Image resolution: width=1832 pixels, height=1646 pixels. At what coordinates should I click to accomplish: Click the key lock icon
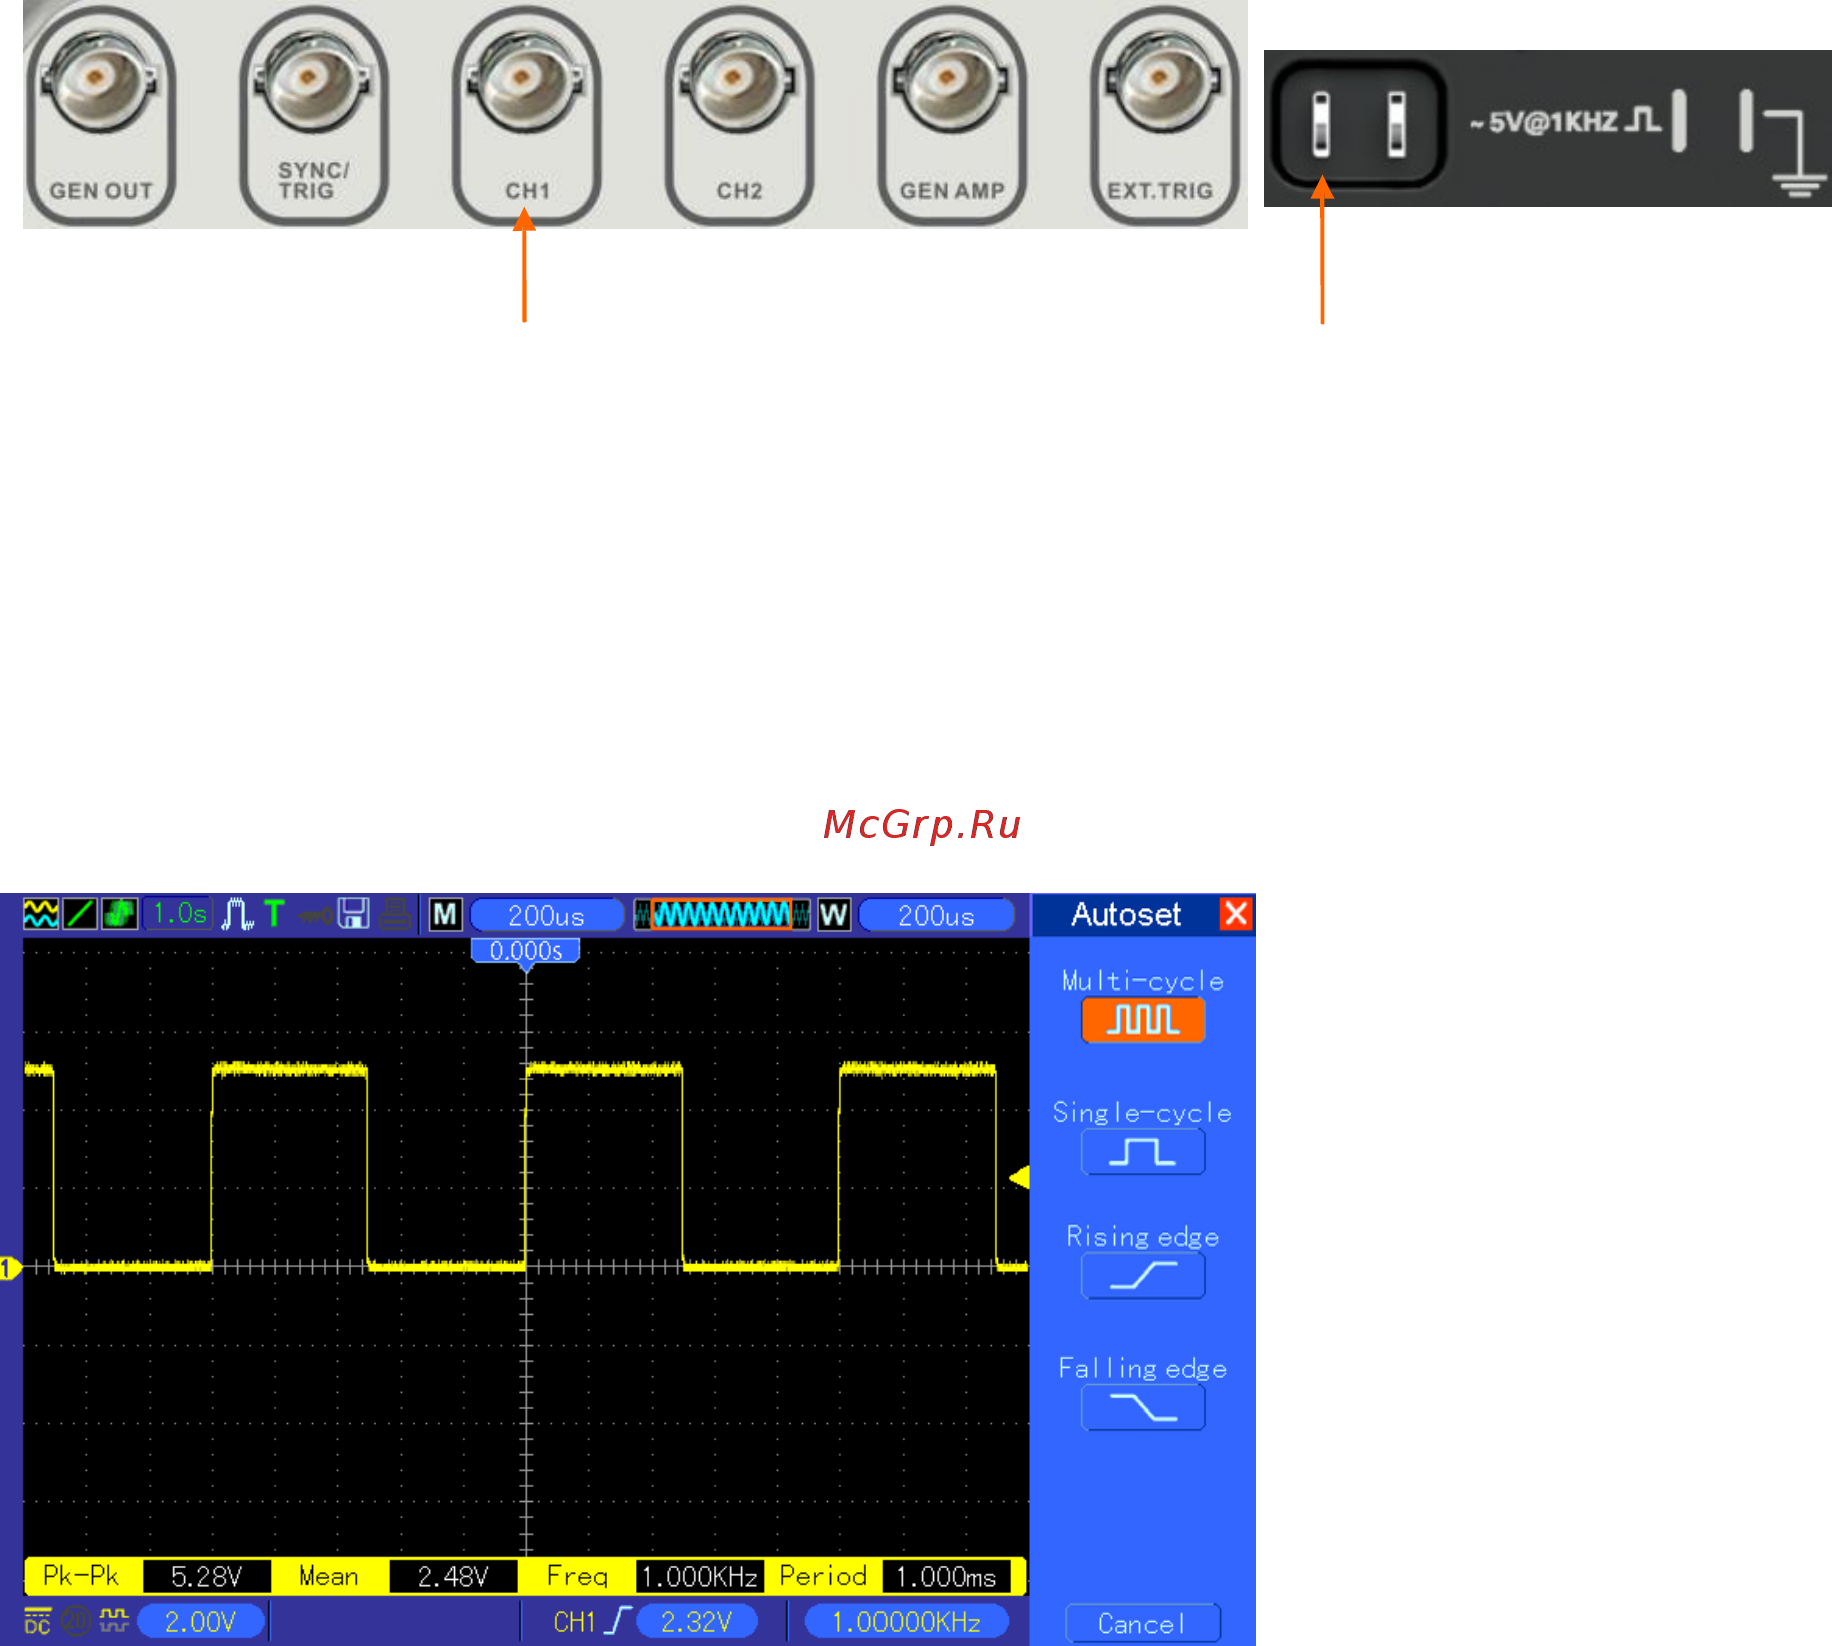316,915
